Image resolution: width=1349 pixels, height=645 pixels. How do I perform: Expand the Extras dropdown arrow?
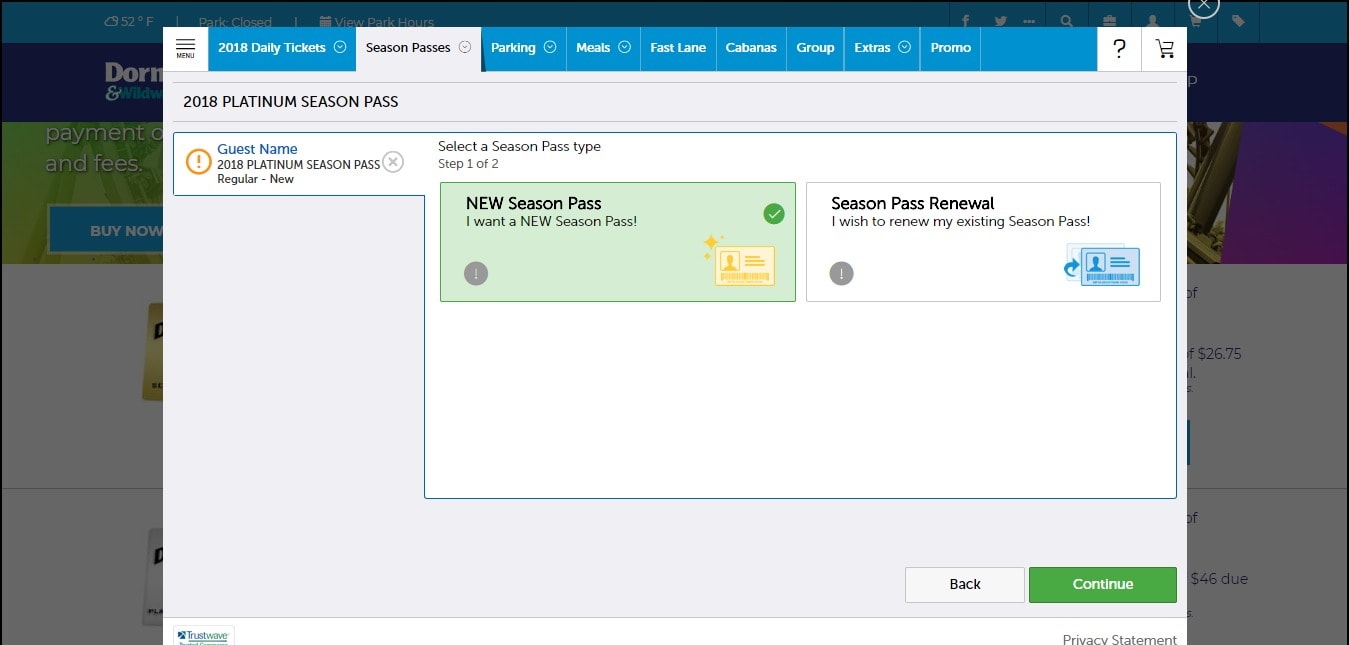click(x=904, y=47)
